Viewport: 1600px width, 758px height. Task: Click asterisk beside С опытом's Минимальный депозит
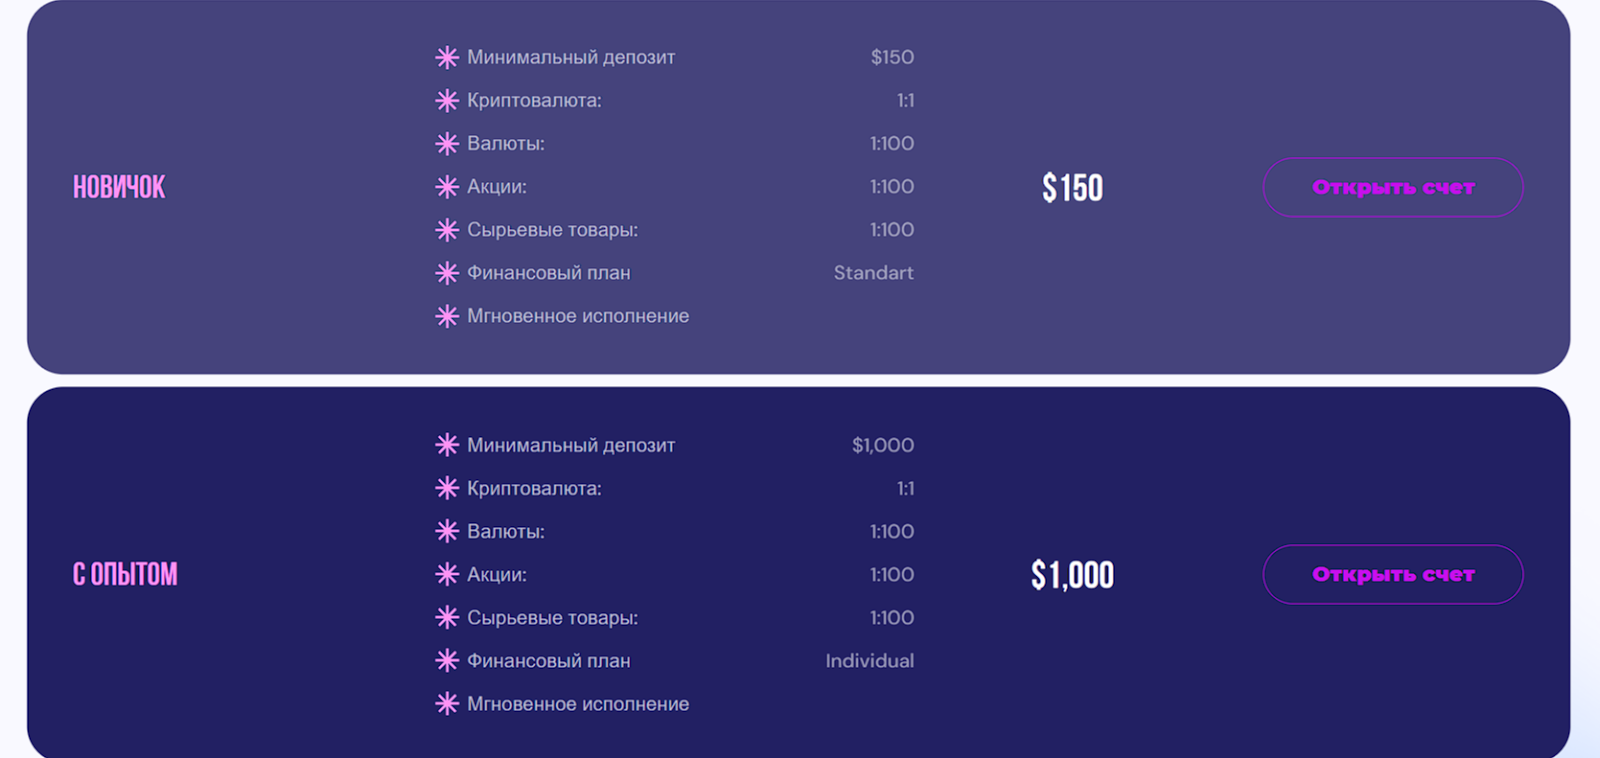point(447,445)
